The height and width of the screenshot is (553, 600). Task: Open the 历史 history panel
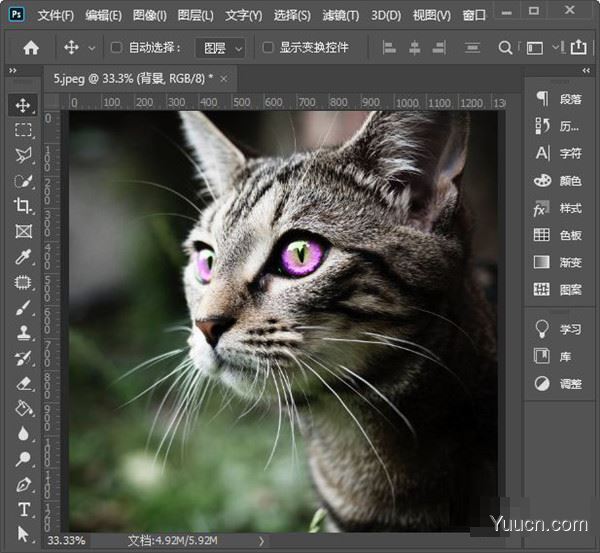click(x=559, y=126)
